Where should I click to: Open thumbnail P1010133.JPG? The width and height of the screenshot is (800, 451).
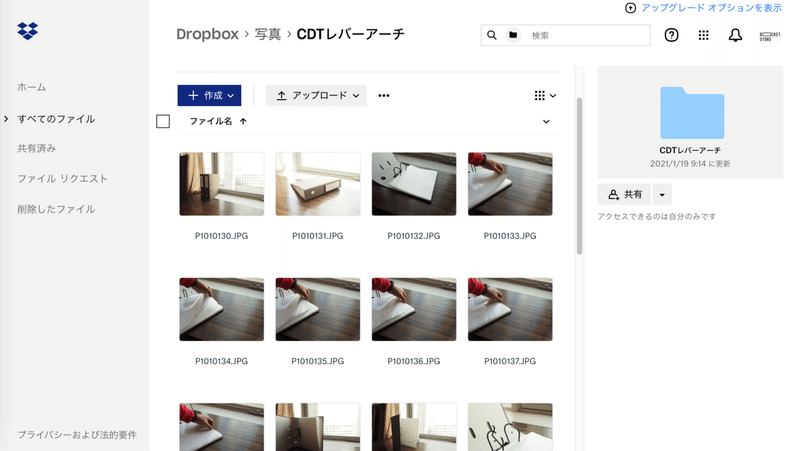pyautogui.click(x=510, y=184)
